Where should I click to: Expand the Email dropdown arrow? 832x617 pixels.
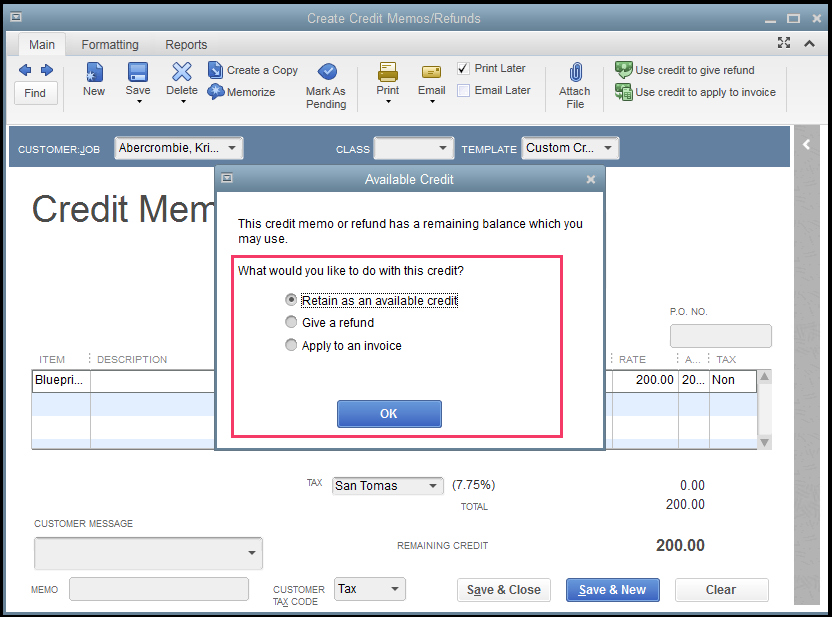pos(432,101)
